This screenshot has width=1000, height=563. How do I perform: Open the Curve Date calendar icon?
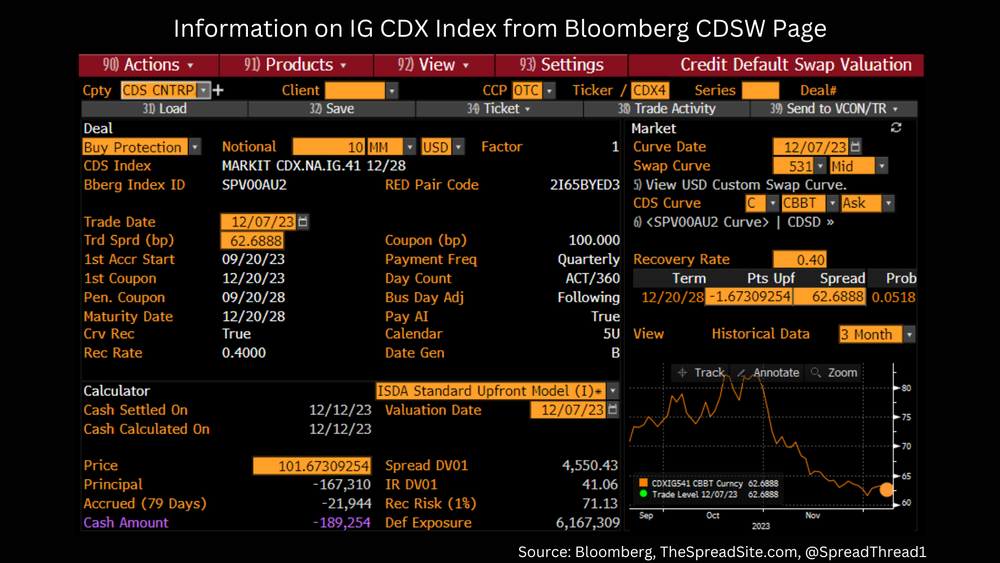855,147
